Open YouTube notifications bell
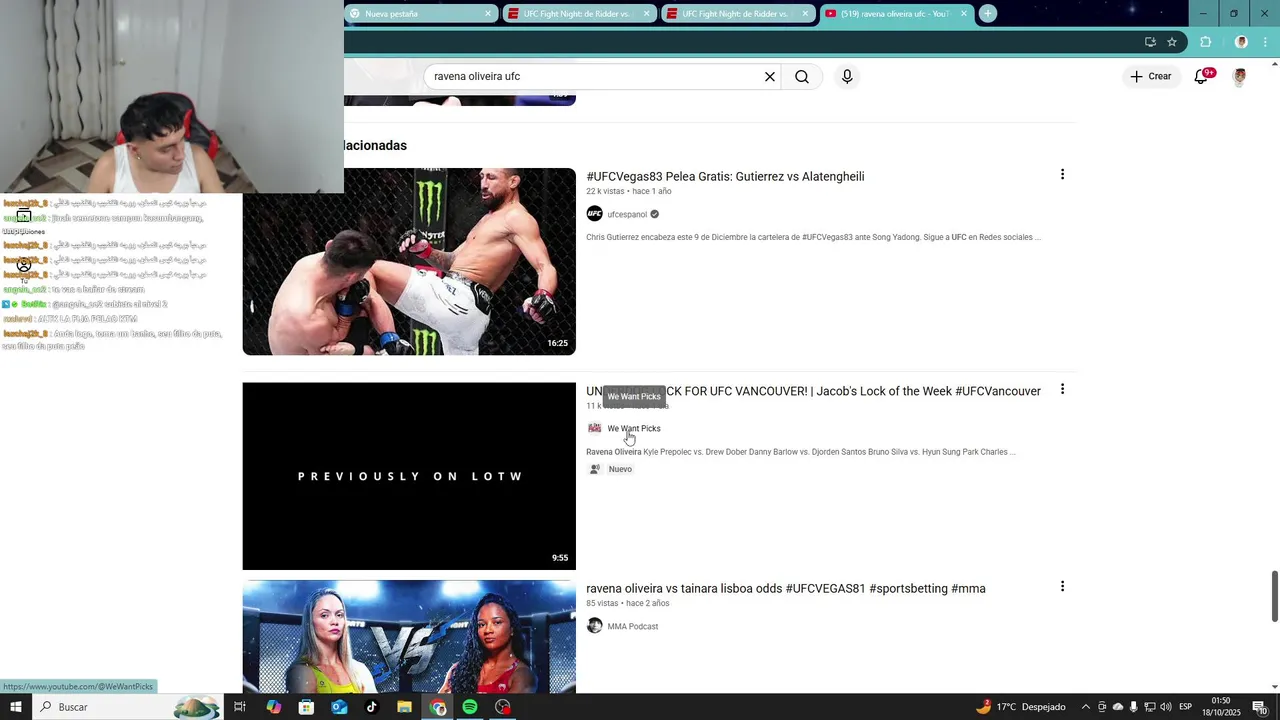The image size is (1280, 720). pyautogui.click(x=1201, y=77)
